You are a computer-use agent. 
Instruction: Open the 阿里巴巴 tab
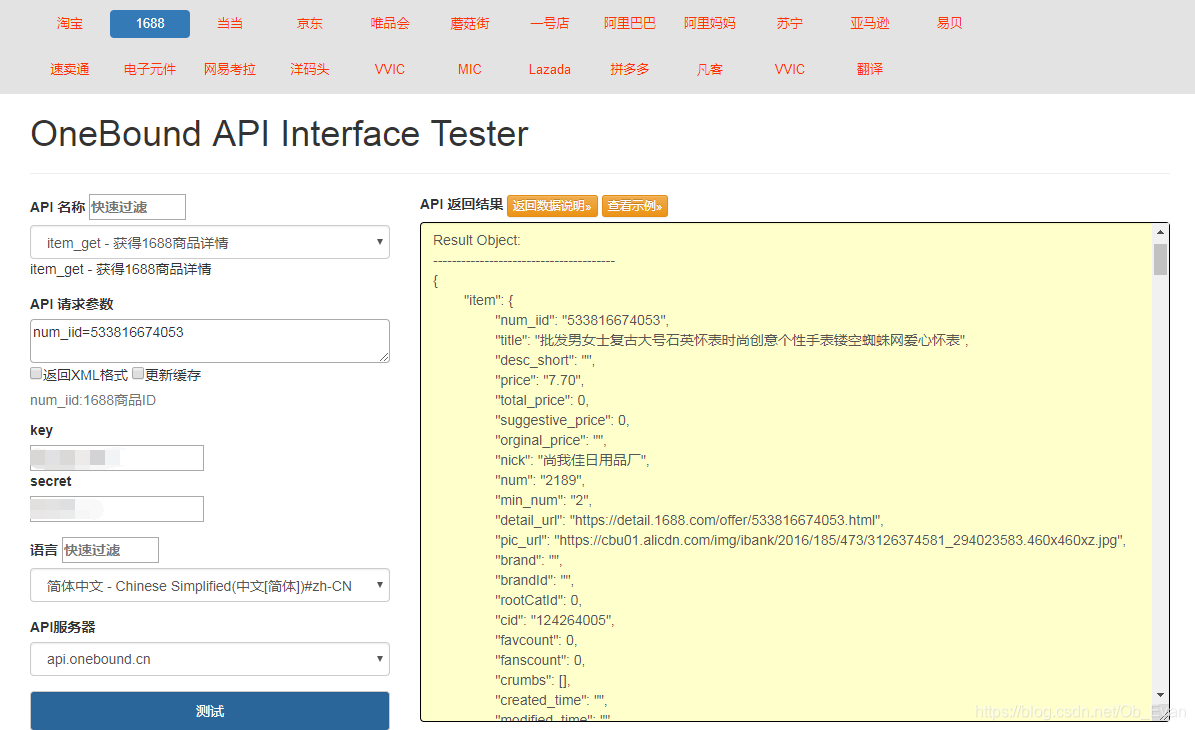click(630, 24)
